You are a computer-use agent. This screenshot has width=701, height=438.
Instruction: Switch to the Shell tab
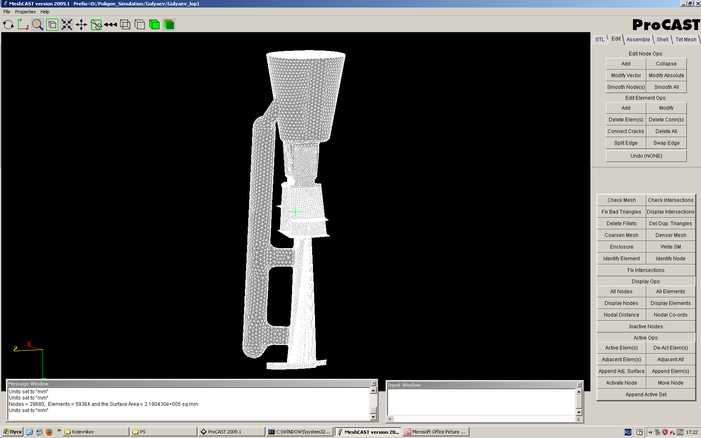pyautogui.click(x=663, y=39)
